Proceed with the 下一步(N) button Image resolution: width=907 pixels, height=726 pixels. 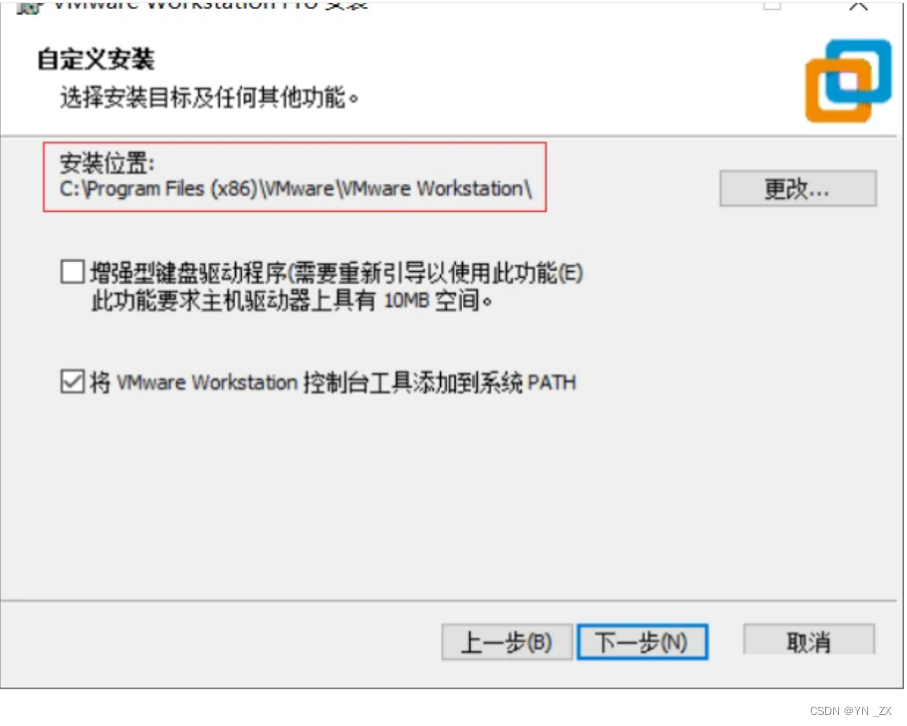pyautogui.click(x=642, y=642)
